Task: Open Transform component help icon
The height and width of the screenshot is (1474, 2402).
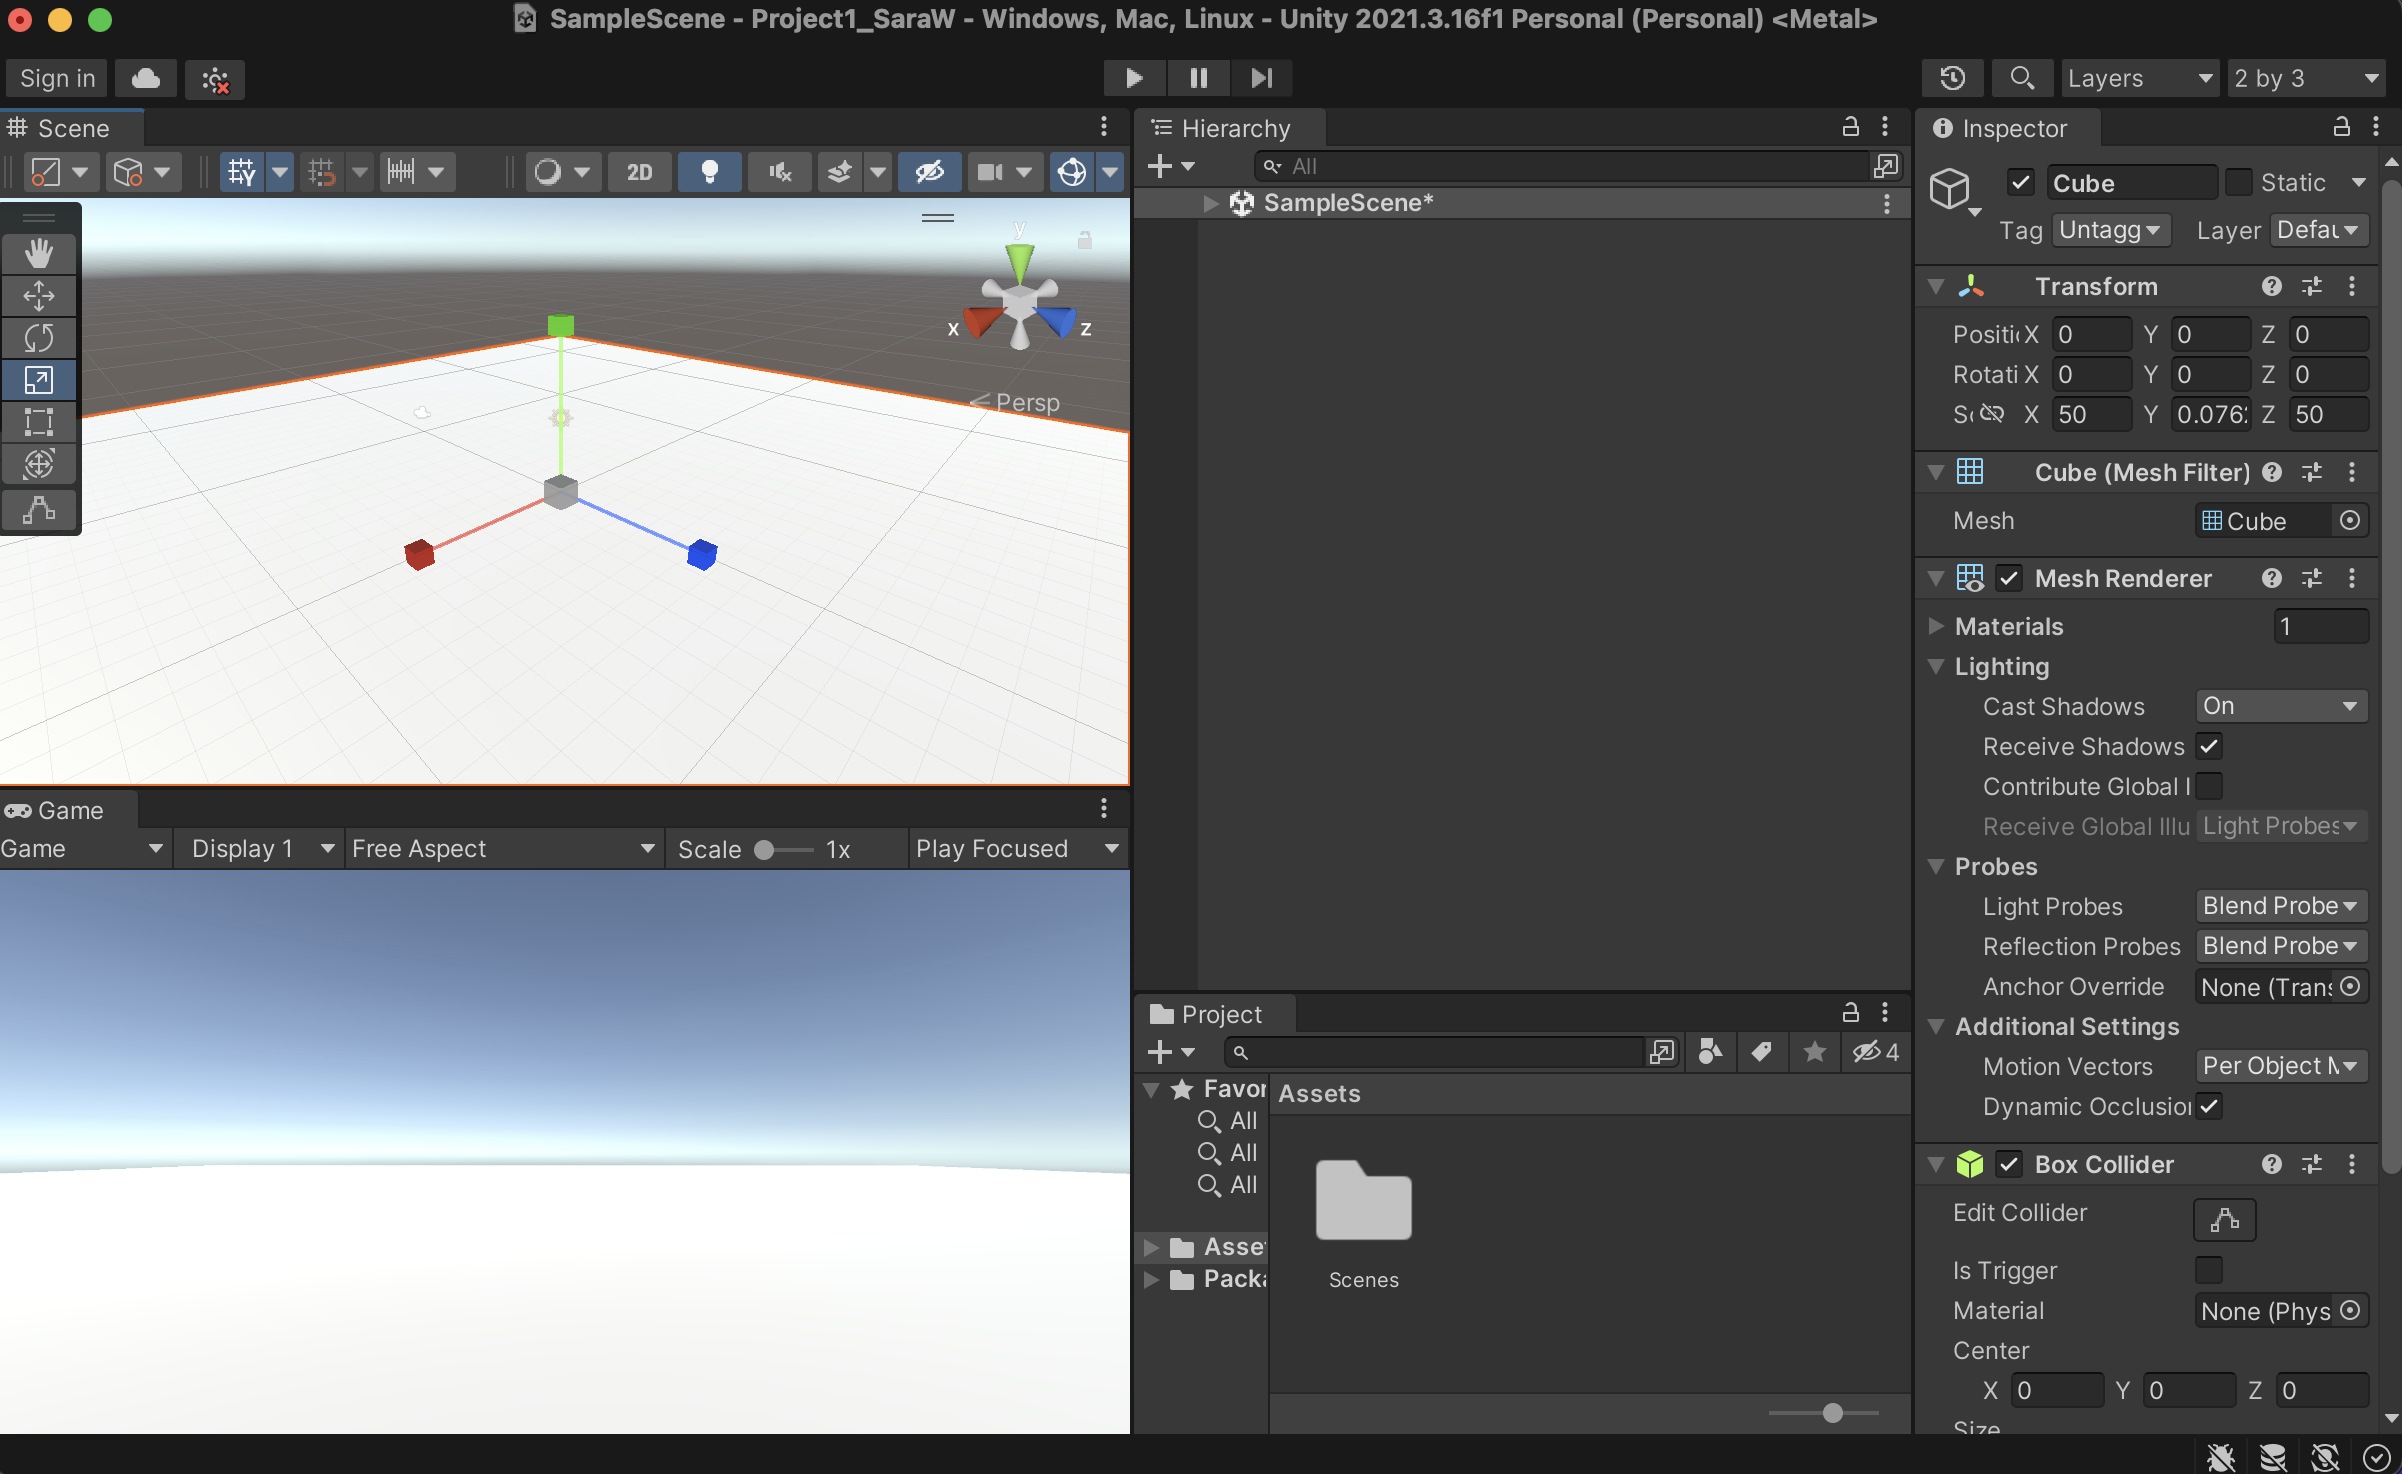Action: click(x=2272, y=287)
